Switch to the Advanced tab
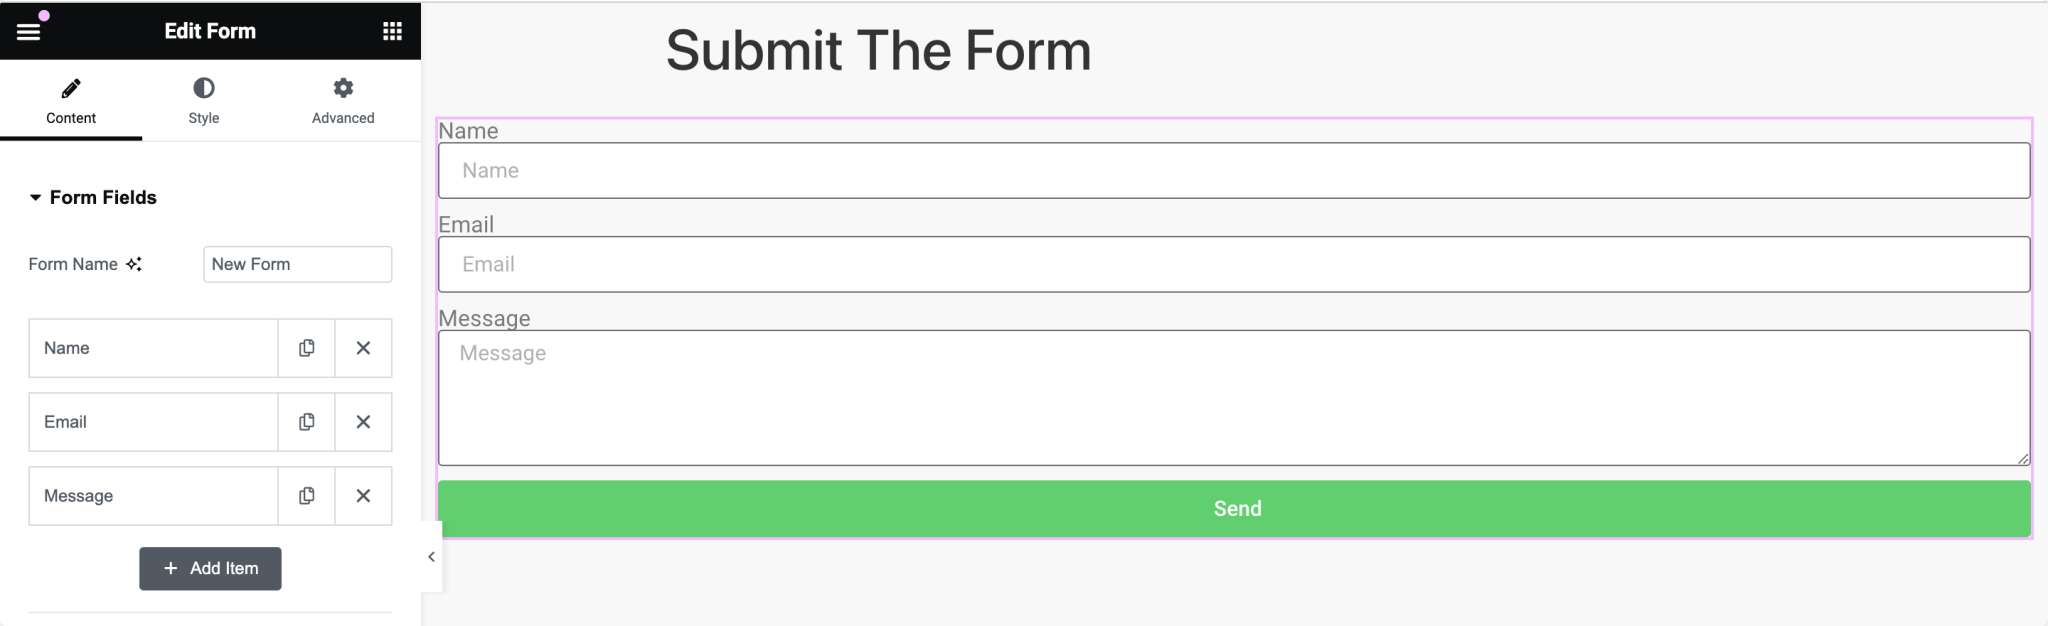 [343, 100]
